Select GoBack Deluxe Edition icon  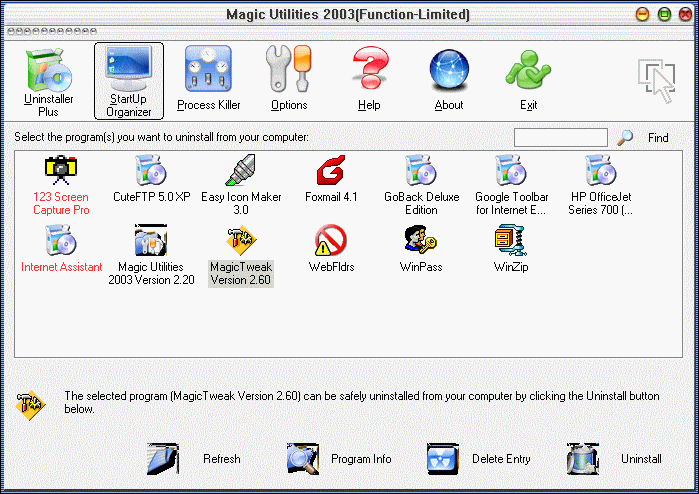[420, 170]
